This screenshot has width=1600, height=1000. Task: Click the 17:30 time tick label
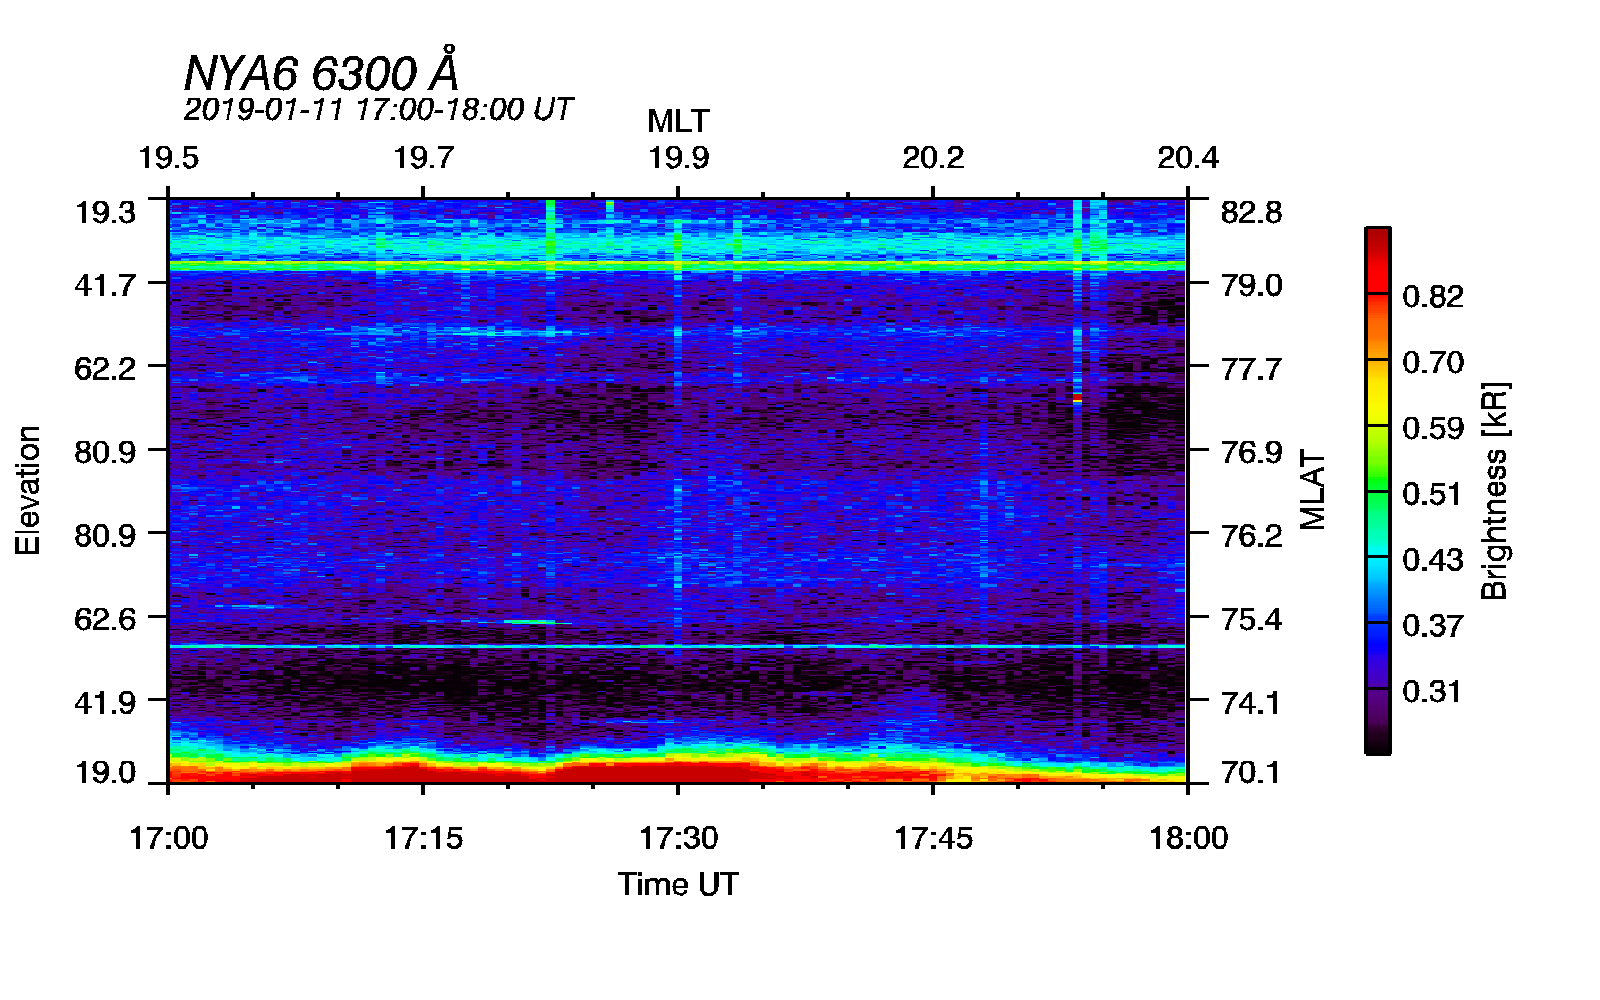pyautogui.click(x=678, y=837)
